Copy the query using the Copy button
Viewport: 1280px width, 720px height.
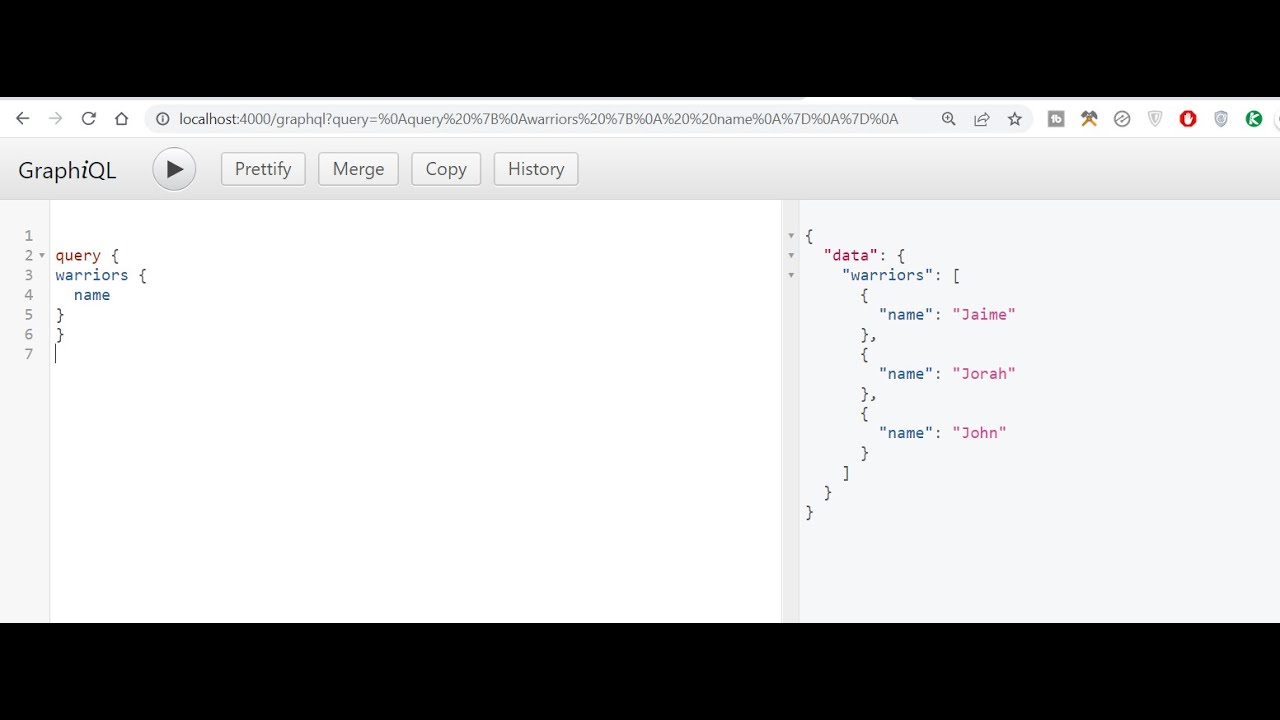click(446, 169)
